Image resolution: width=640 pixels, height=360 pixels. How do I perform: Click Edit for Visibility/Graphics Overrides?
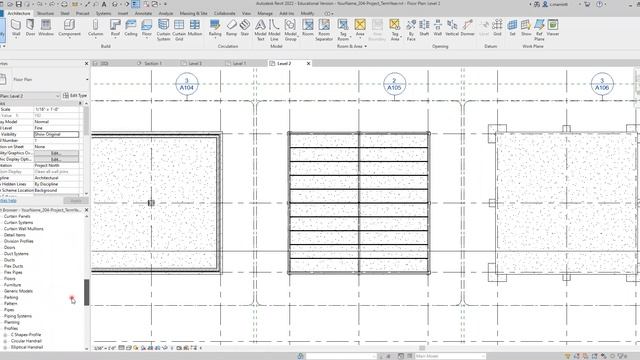click(56, 153)
